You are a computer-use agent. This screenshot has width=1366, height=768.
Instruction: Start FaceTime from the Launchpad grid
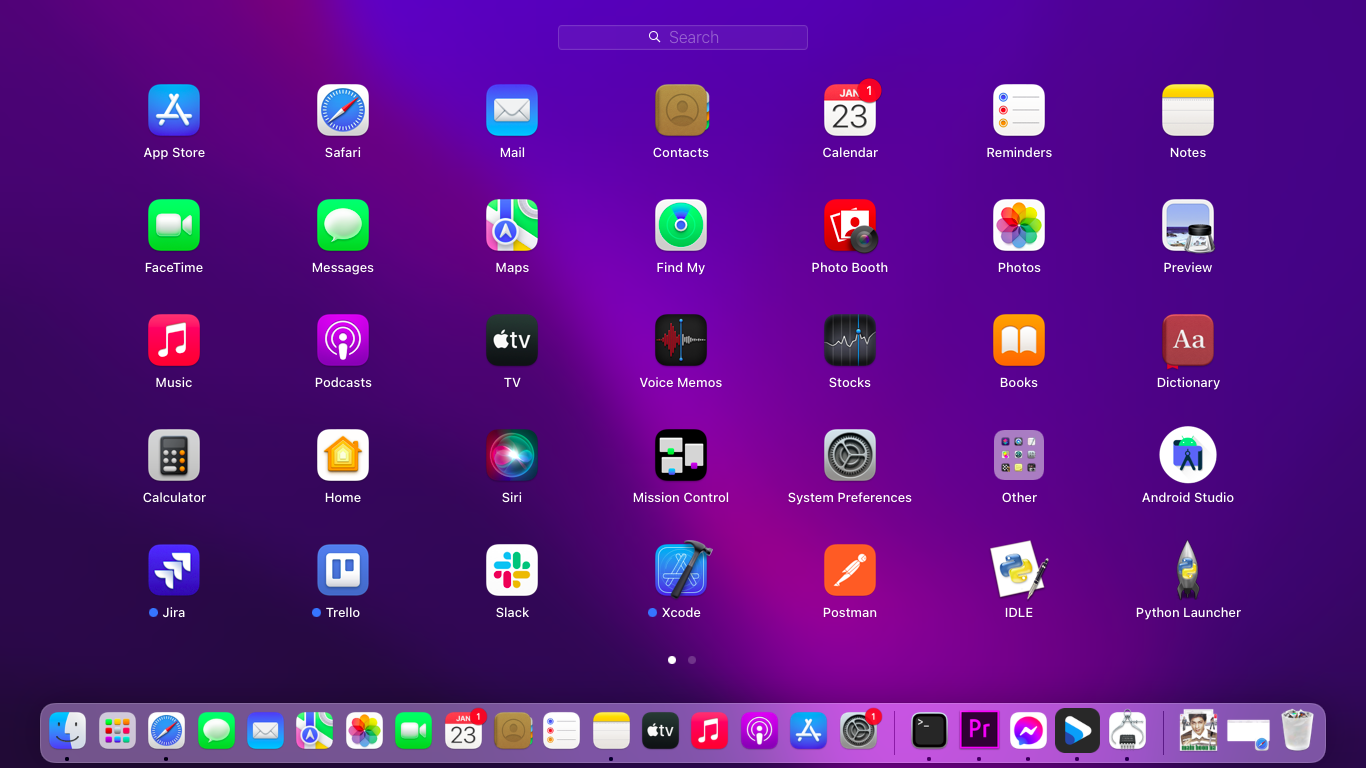coord(174,225)
